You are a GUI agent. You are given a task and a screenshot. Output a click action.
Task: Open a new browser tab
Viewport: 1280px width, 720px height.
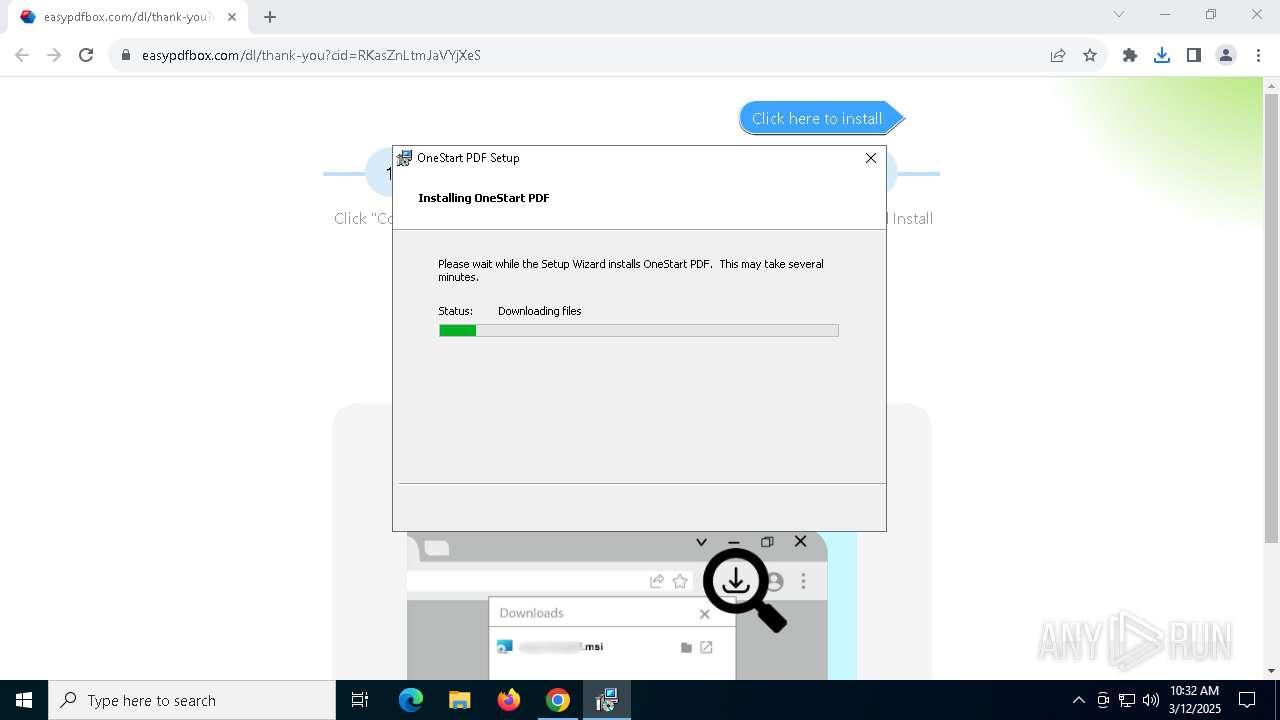click(x=270, y=16)
